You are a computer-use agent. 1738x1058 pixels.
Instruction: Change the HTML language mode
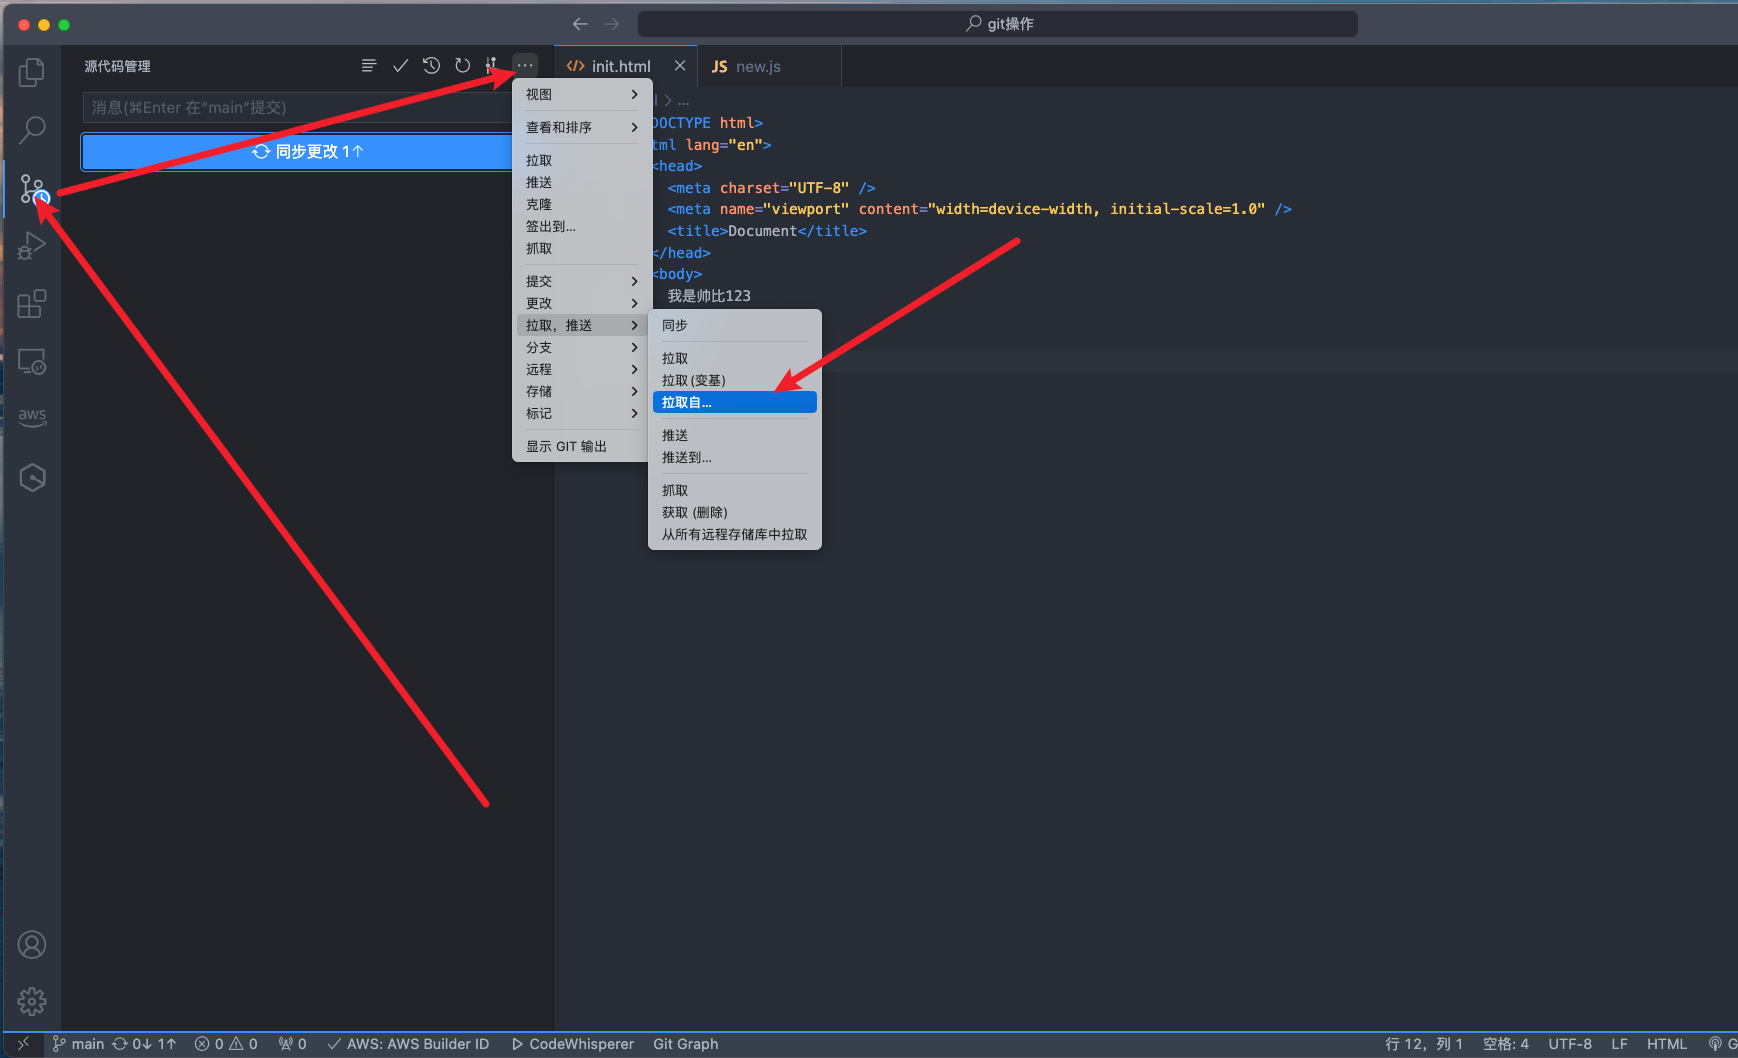click(x=1666, y=1044)
